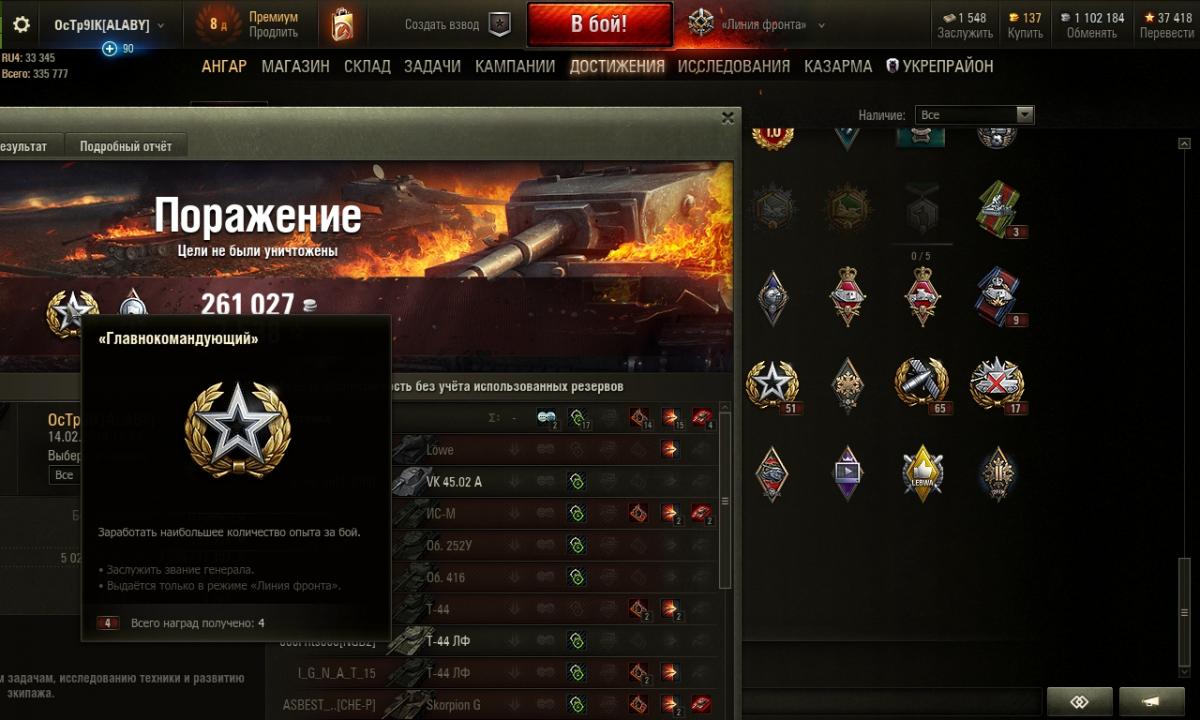Click the purple play-button badge
This screenshot has height=720, width=1200.
pyautogui.click(x=847, y=472)
